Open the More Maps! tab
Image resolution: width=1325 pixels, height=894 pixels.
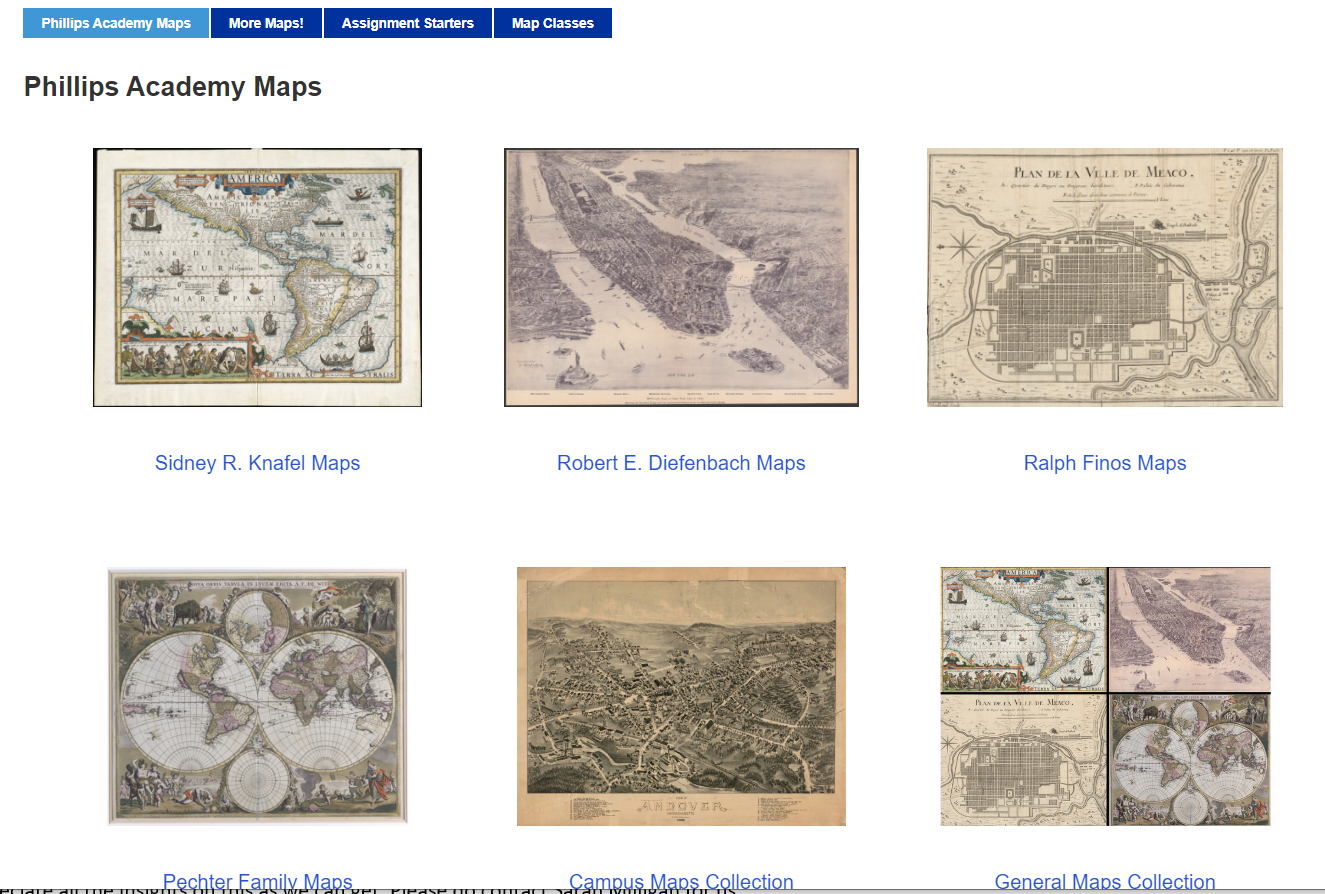266,23
